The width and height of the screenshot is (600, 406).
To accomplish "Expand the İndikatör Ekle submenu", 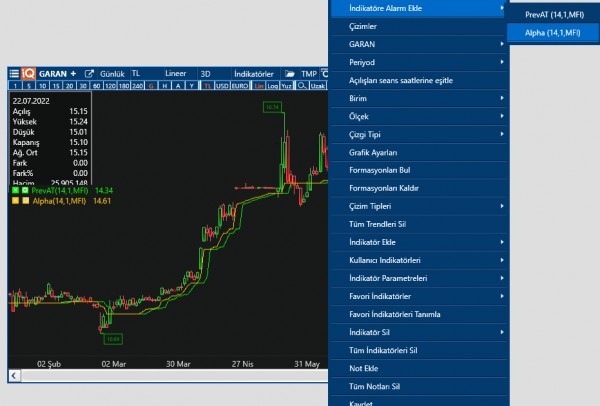I will click(x=419, y=242).
